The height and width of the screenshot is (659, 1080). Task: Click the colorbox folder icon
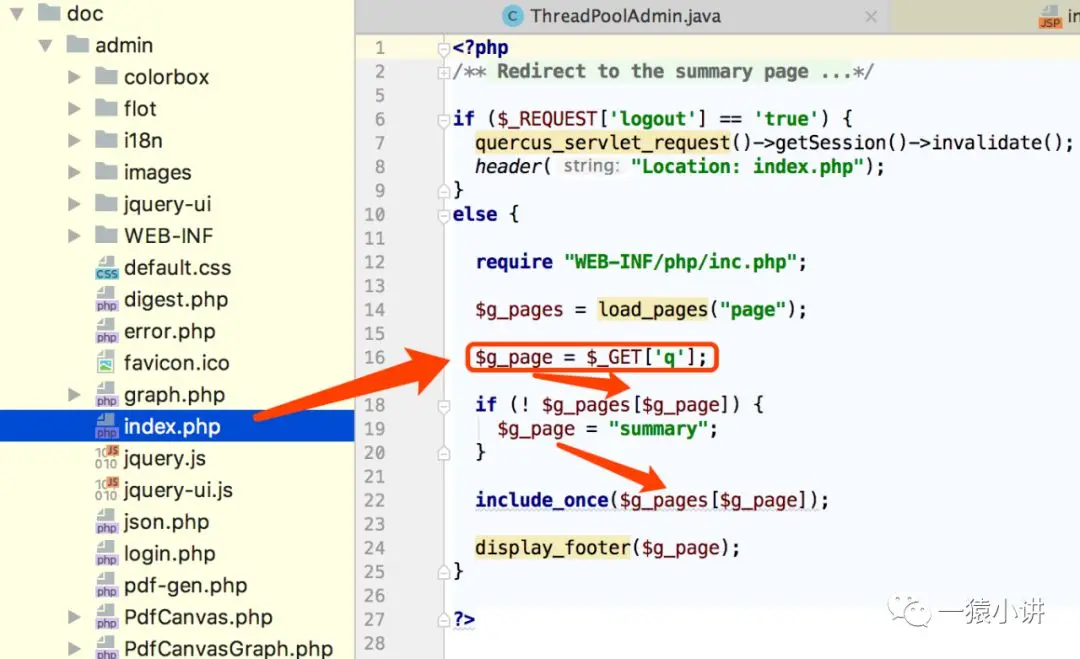[106, 76]
